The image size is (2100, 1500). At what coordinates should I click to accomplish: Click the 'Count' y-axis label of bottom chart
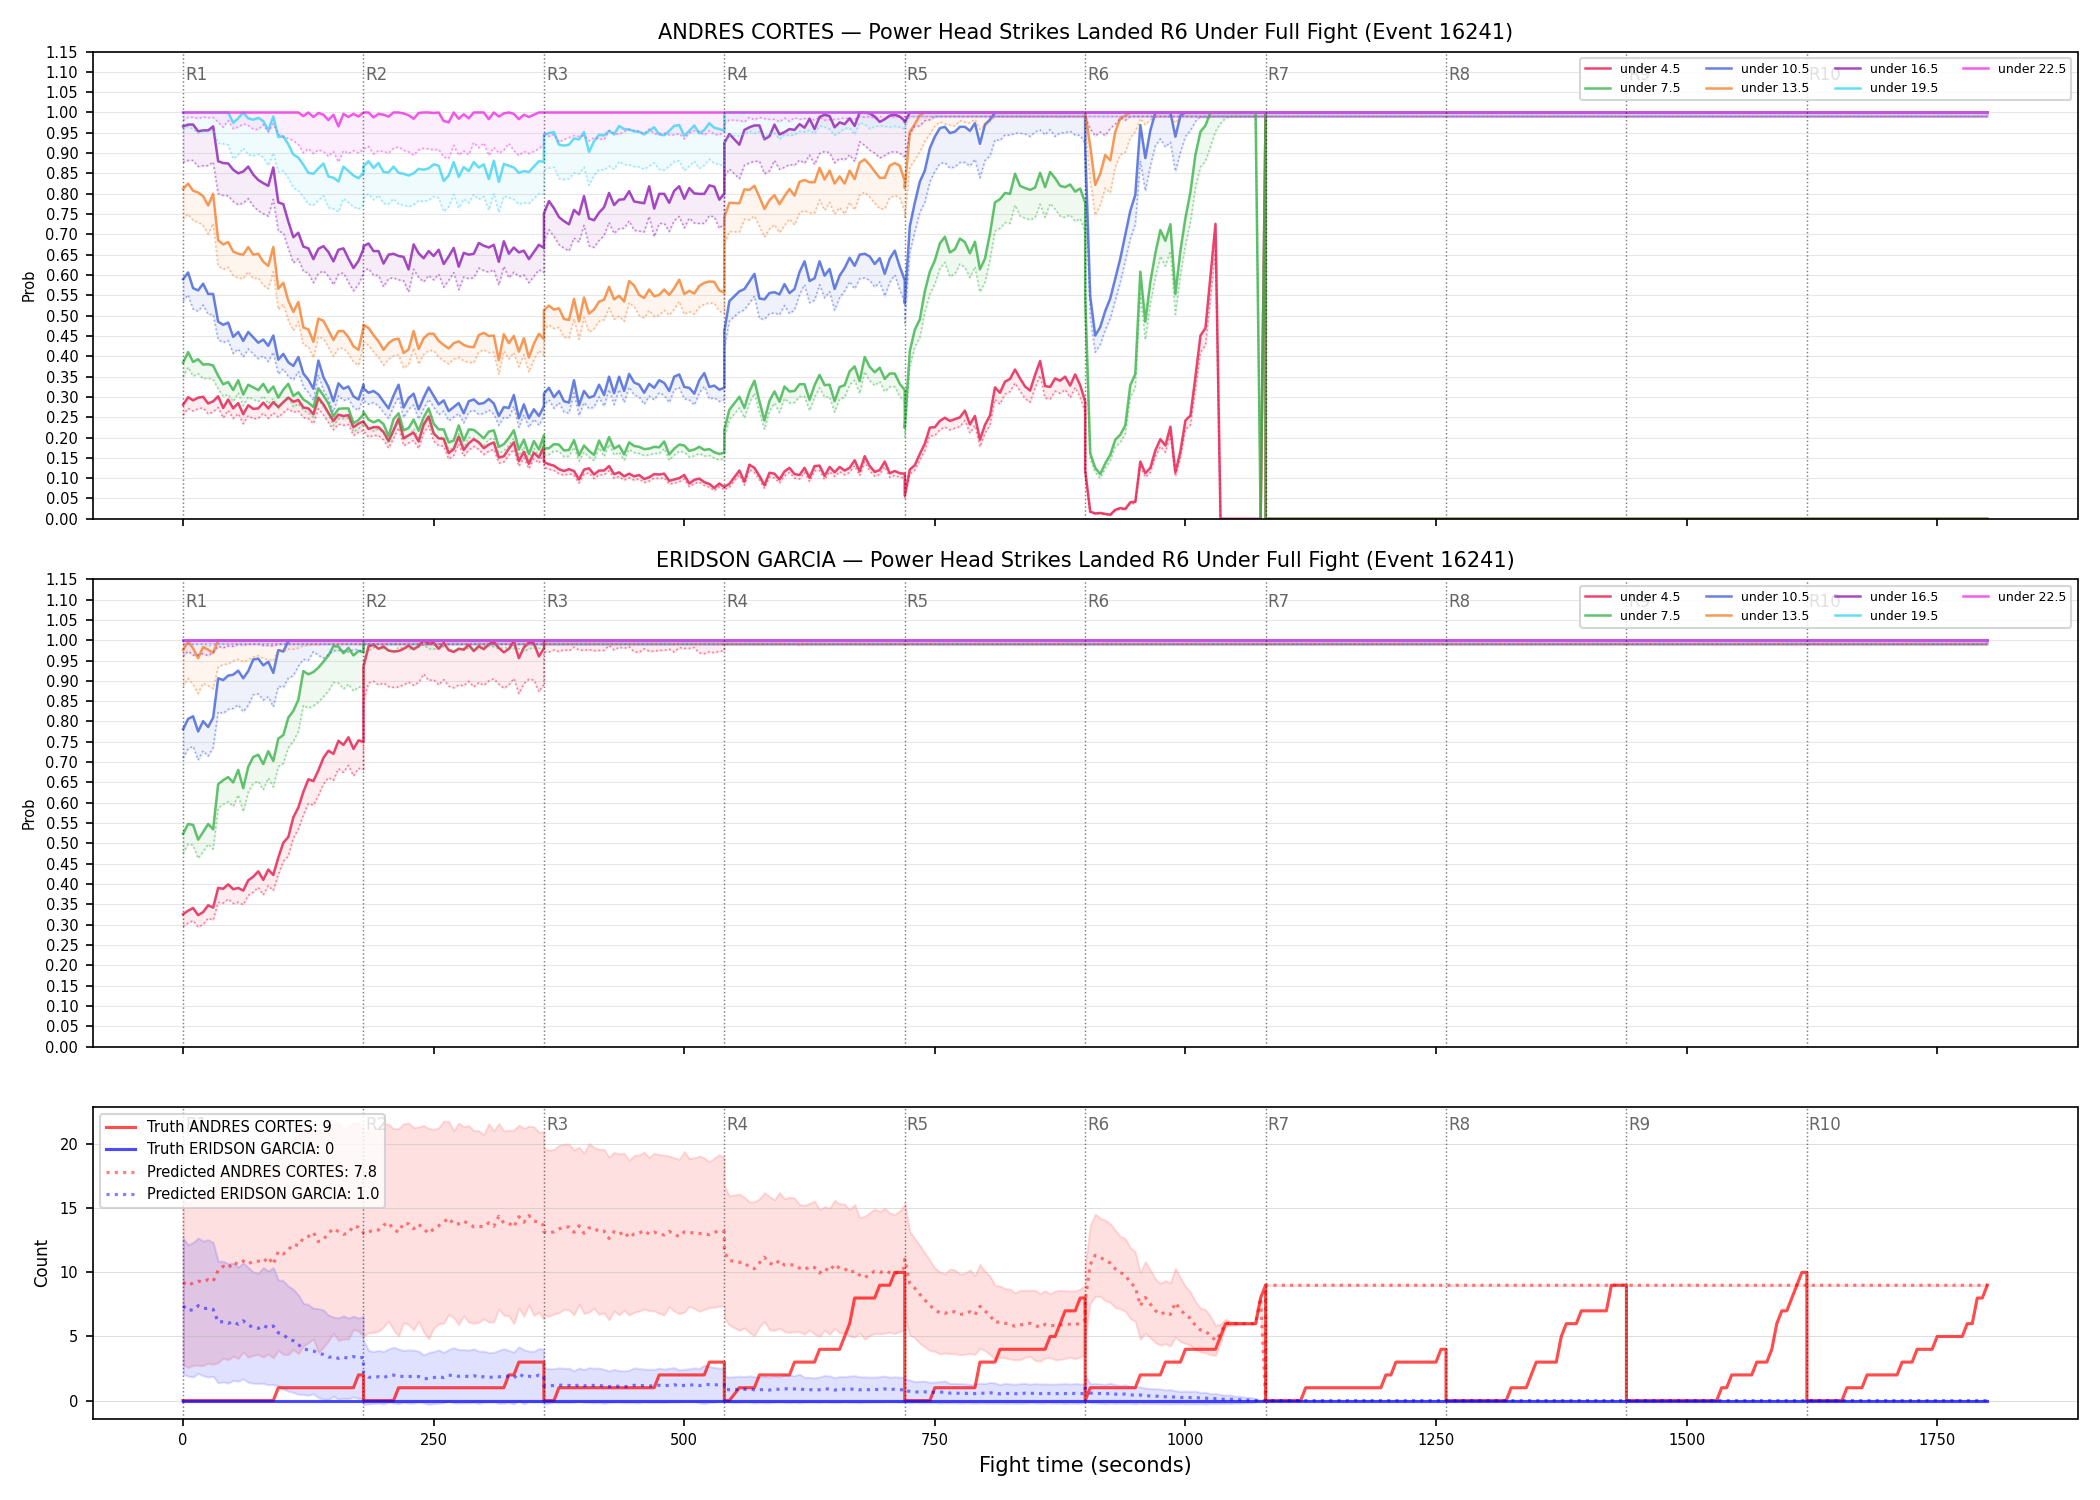click(x=41, y=1263)
